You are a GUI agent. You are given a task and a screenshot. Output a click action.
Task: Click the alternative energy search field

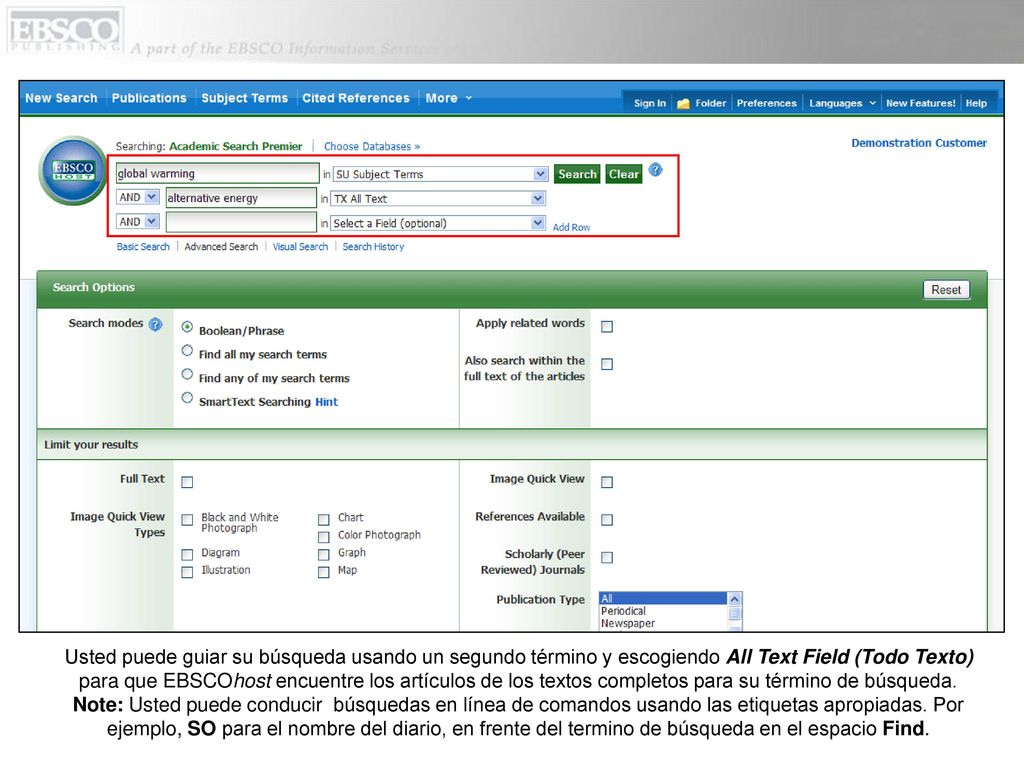241,198
